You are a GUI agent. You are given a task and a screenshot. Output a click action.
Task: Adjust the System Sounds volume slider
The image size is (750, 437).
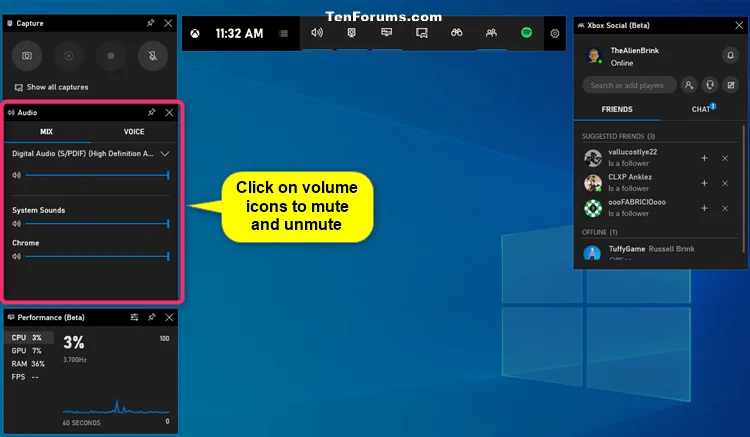click(98, 223)
